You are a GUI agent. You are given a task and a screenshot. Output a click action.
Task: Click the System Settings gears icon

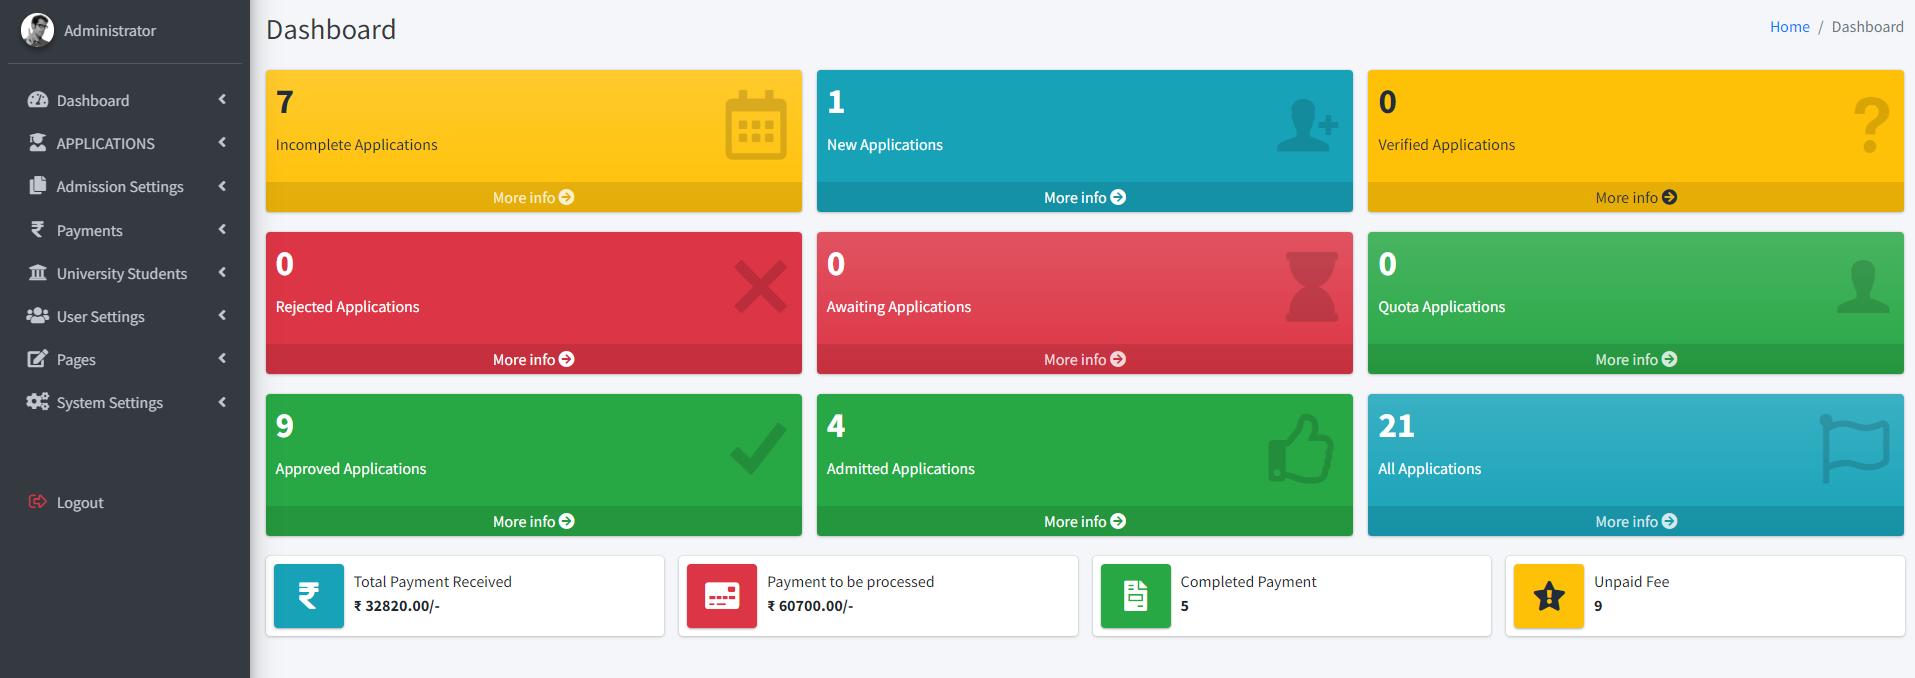click(38, 402)
